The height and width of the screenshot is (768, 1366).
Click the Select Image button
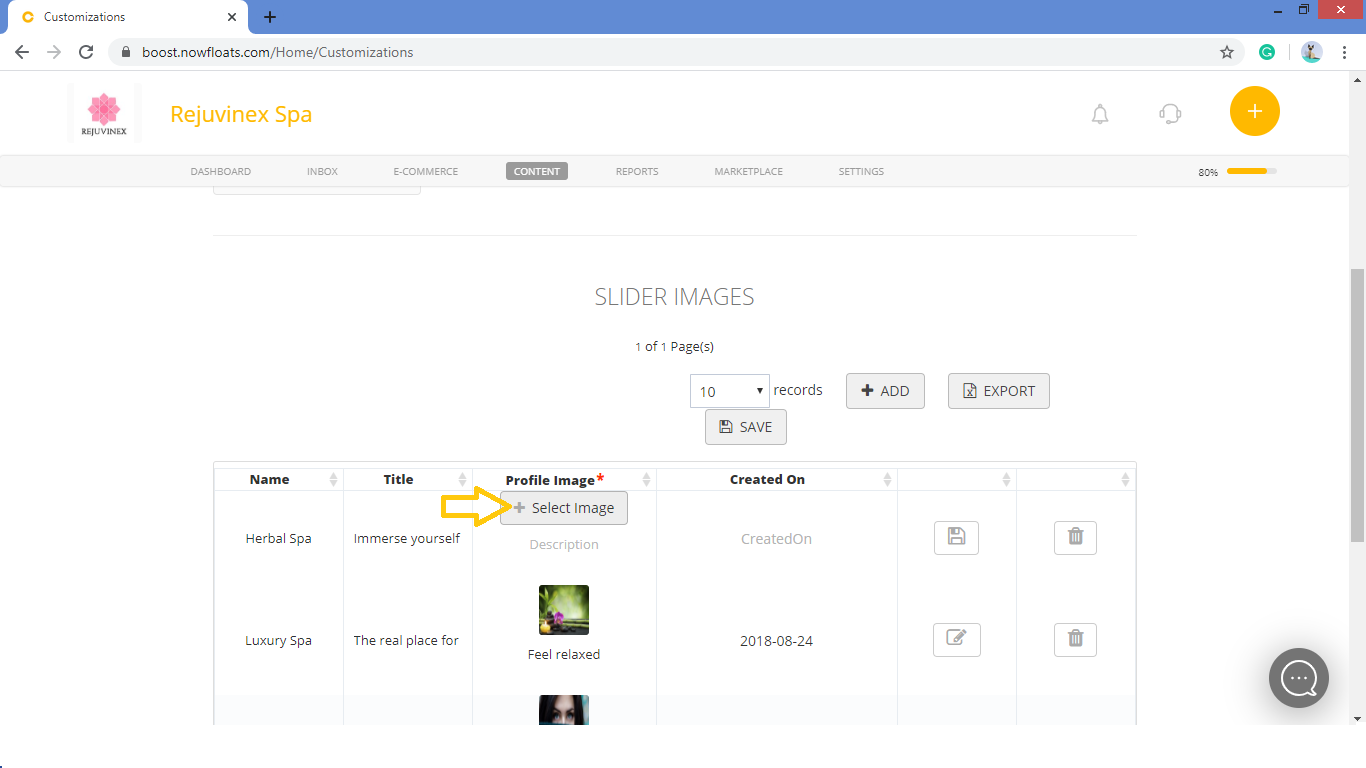[564, 508]
